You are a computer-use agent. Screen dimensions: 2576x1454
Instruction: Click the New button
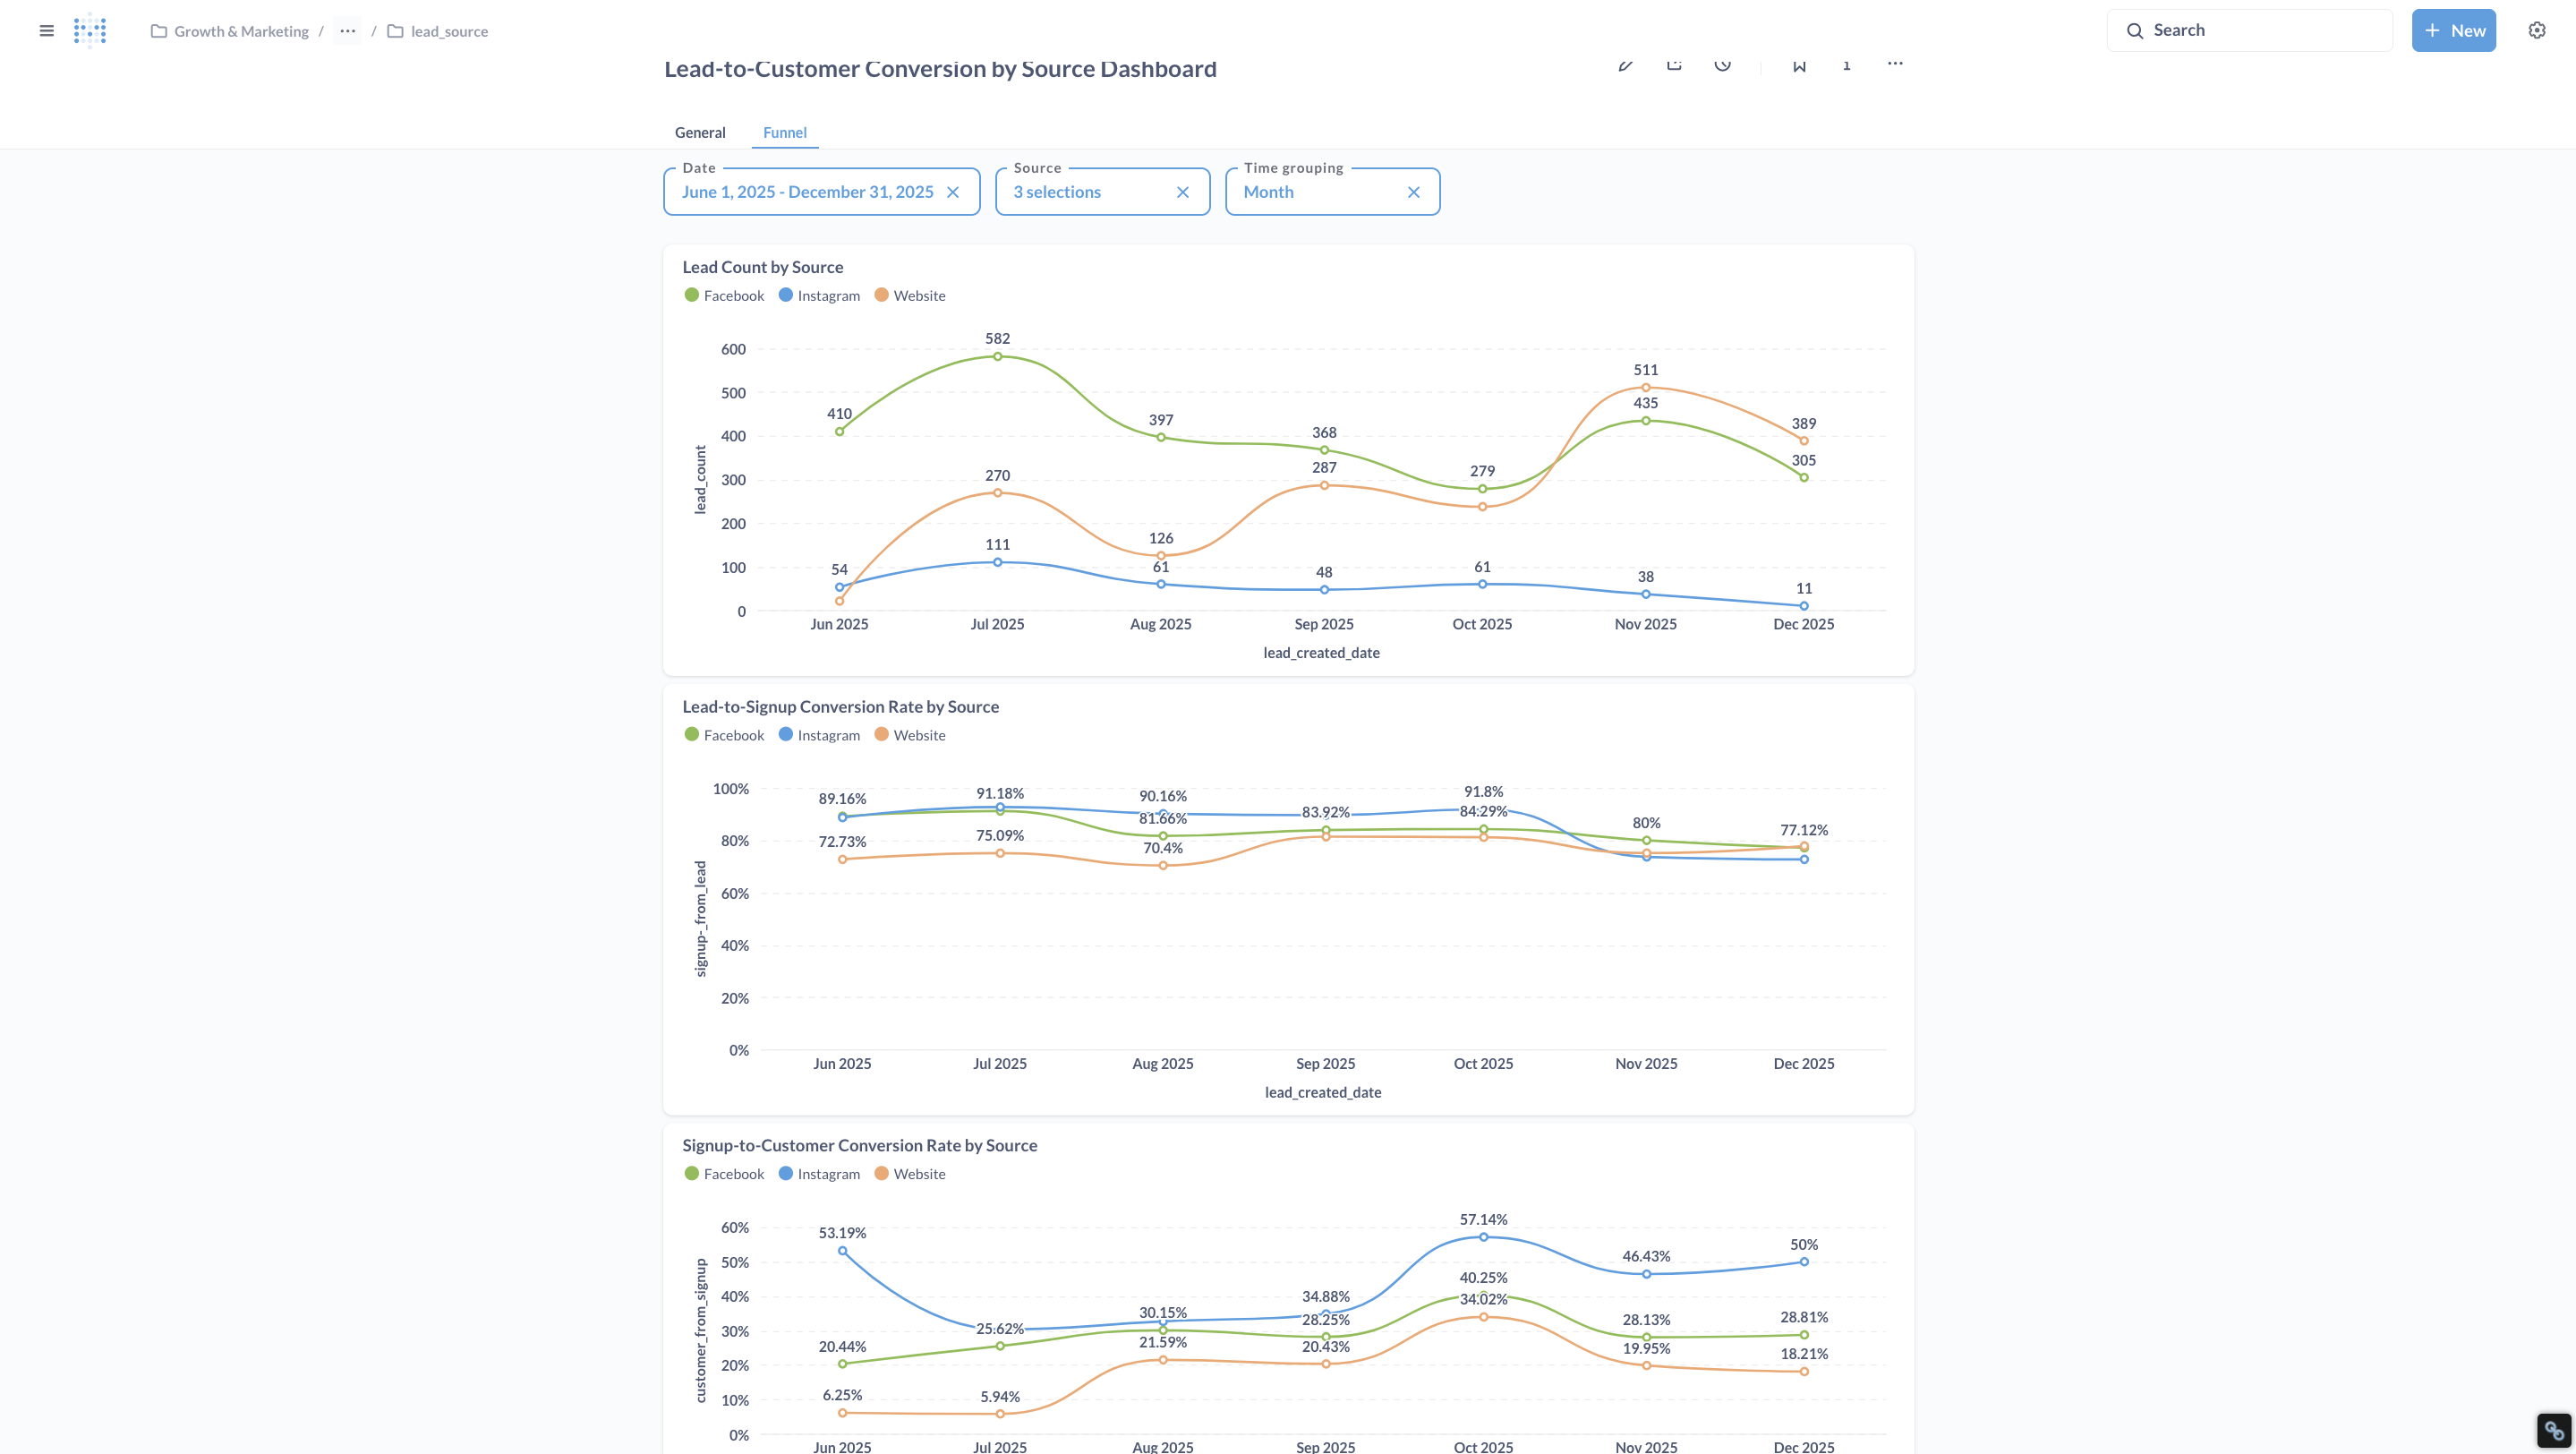tap(2454, 30)
